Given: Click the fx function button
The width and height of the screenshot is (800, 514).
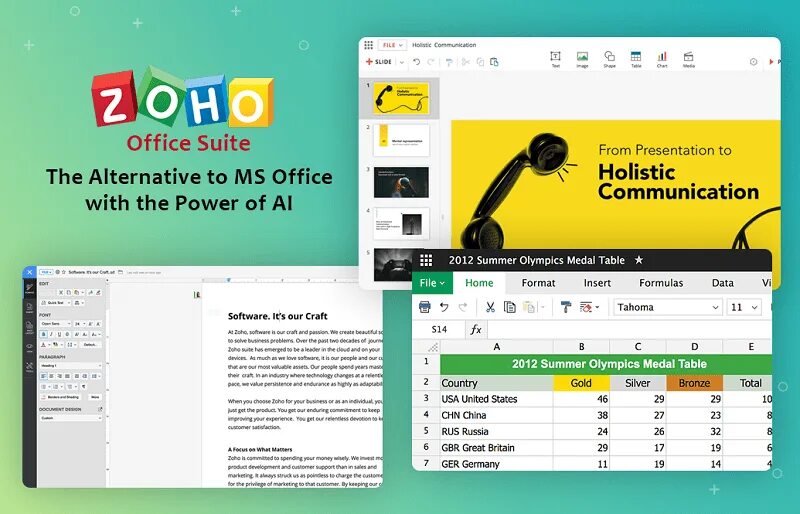Looking at the screenshot, I should point(476,330).
